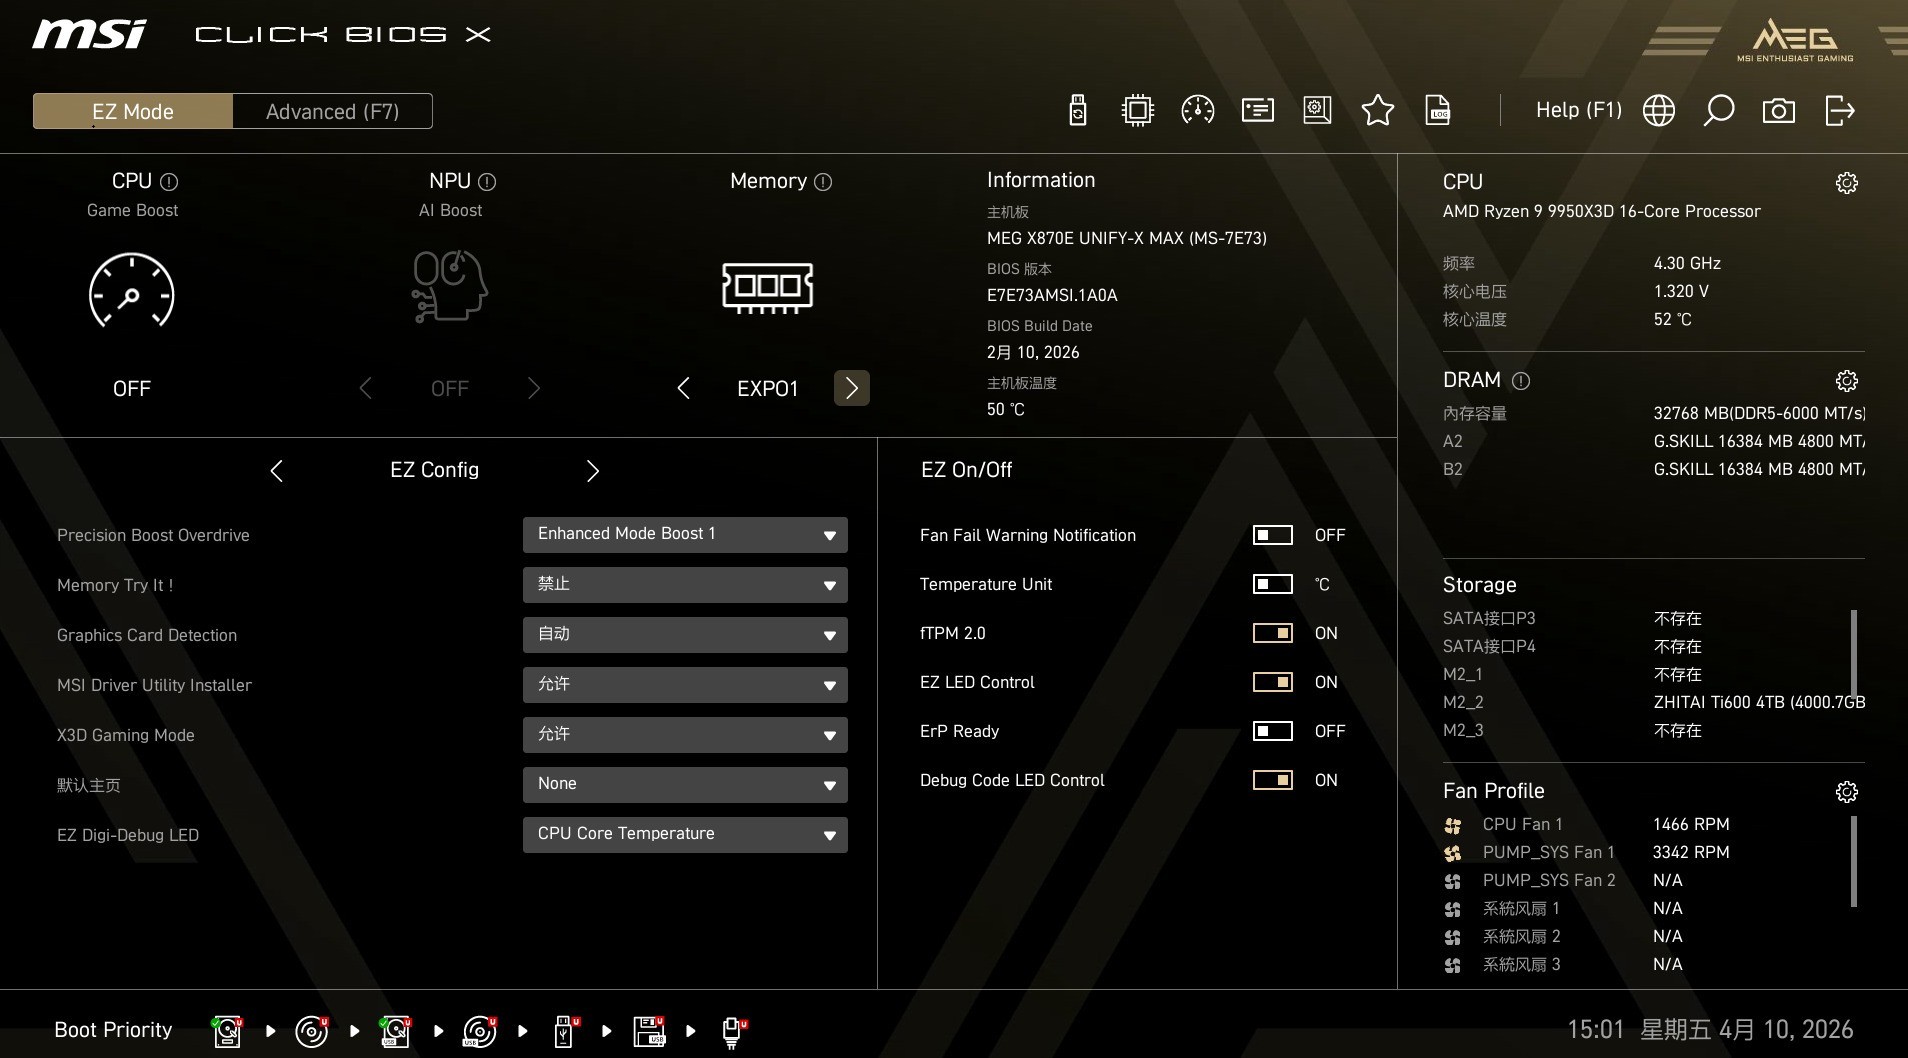The width and height of the screenshot is (1908, 1058).
Task: Advance Memory EXPO profile with right arrow
Action: coord(851,388)
